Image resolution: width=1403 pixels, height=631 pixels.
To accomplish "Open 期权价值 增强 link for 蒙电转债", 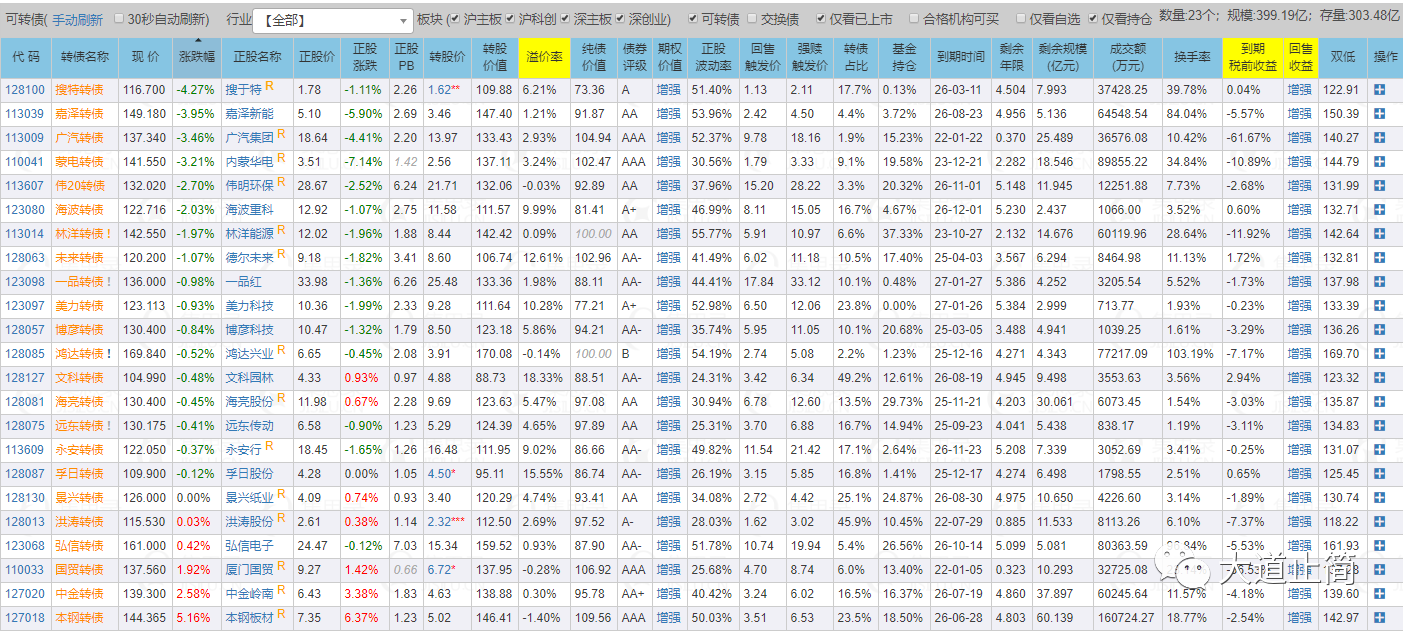I will pos(669,162).
